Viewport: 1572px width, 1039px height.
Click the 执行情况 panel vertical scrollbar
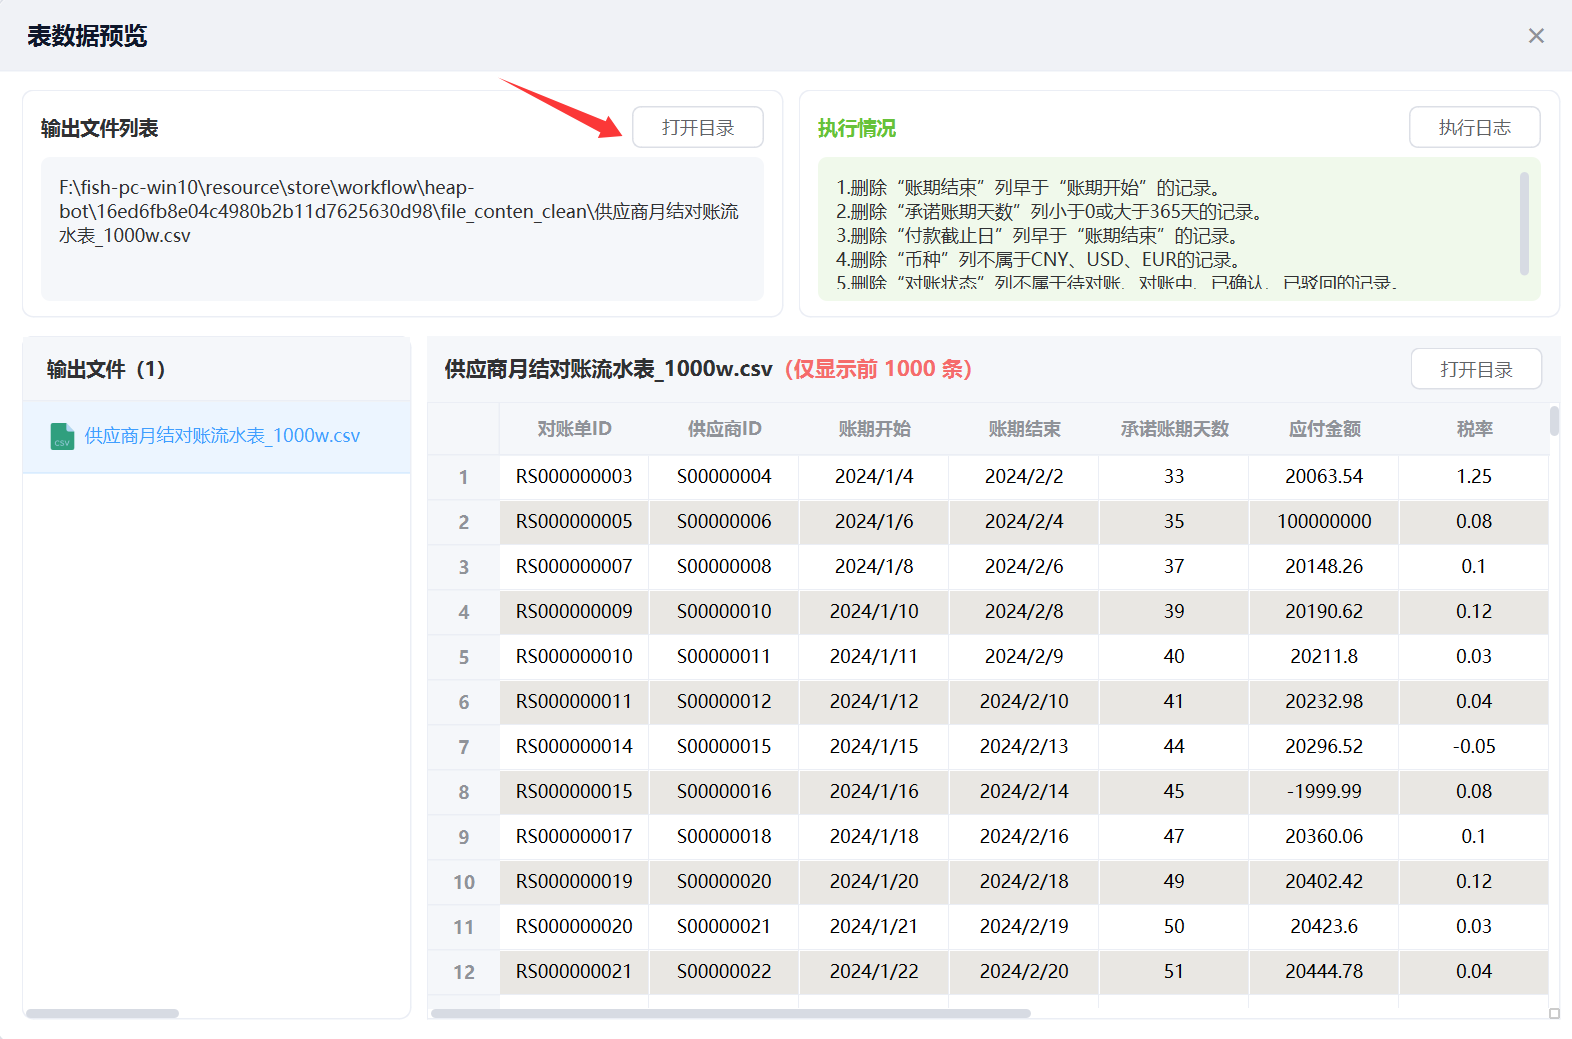click(x=1524, y=223)
